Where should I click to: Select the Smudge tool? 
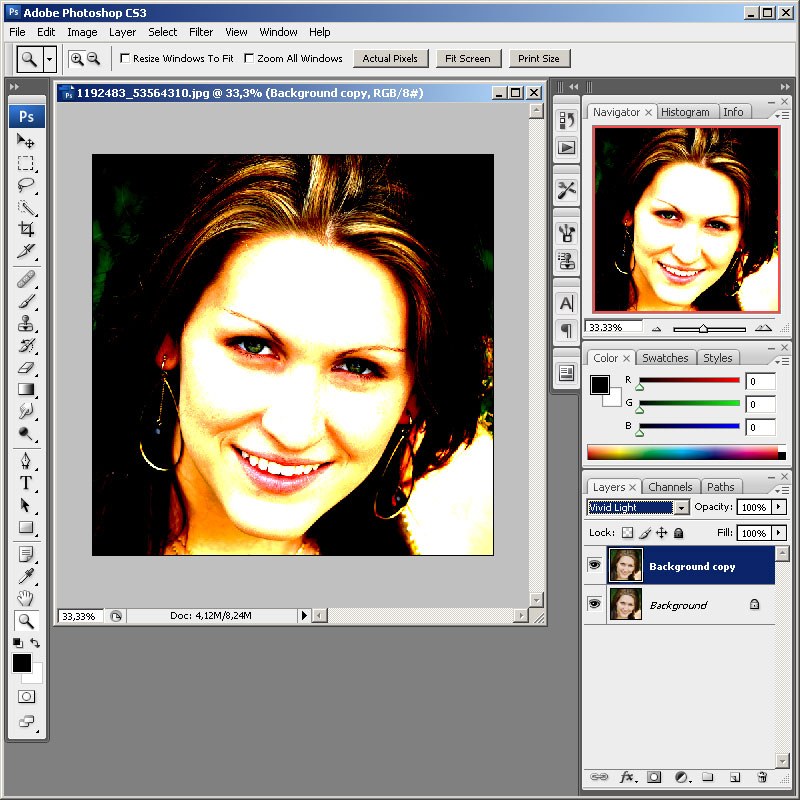26,411
